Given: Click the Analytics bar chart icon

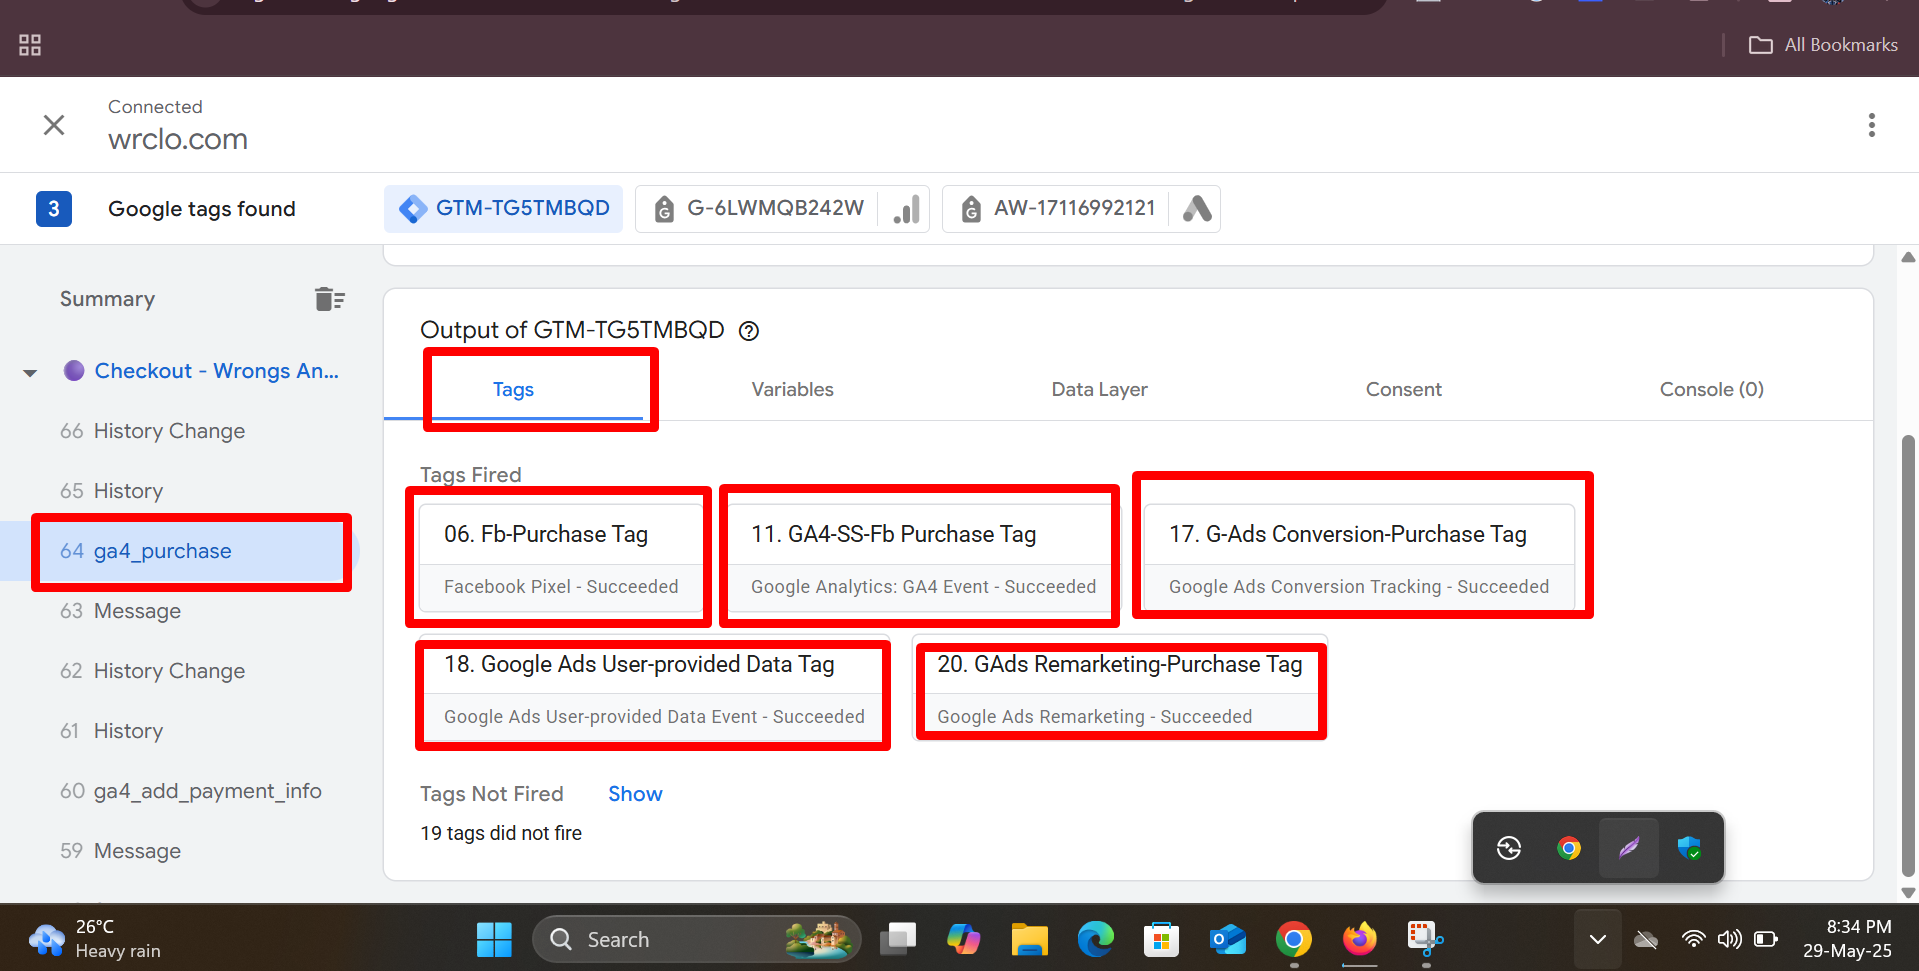Looking at the screenshot, I should pos(906,209).
